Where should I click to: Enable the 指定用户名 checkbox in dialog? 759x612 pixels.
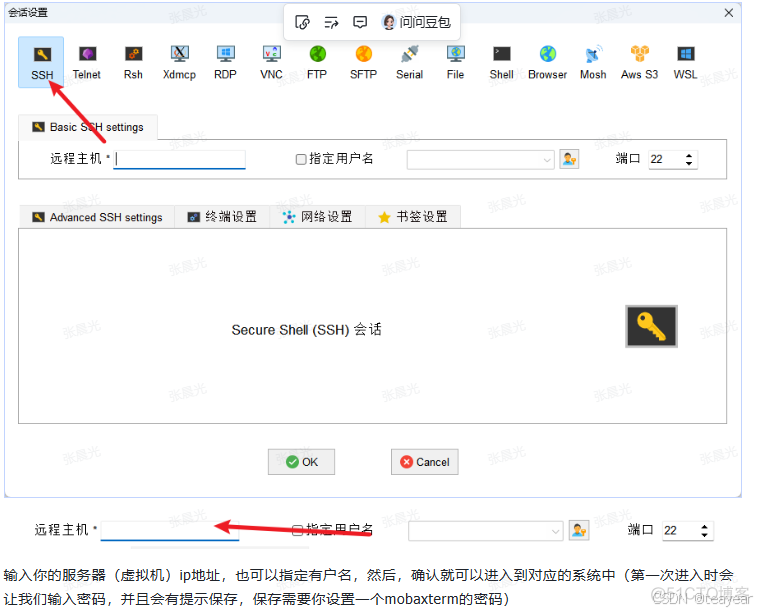[x=301, y=159]
